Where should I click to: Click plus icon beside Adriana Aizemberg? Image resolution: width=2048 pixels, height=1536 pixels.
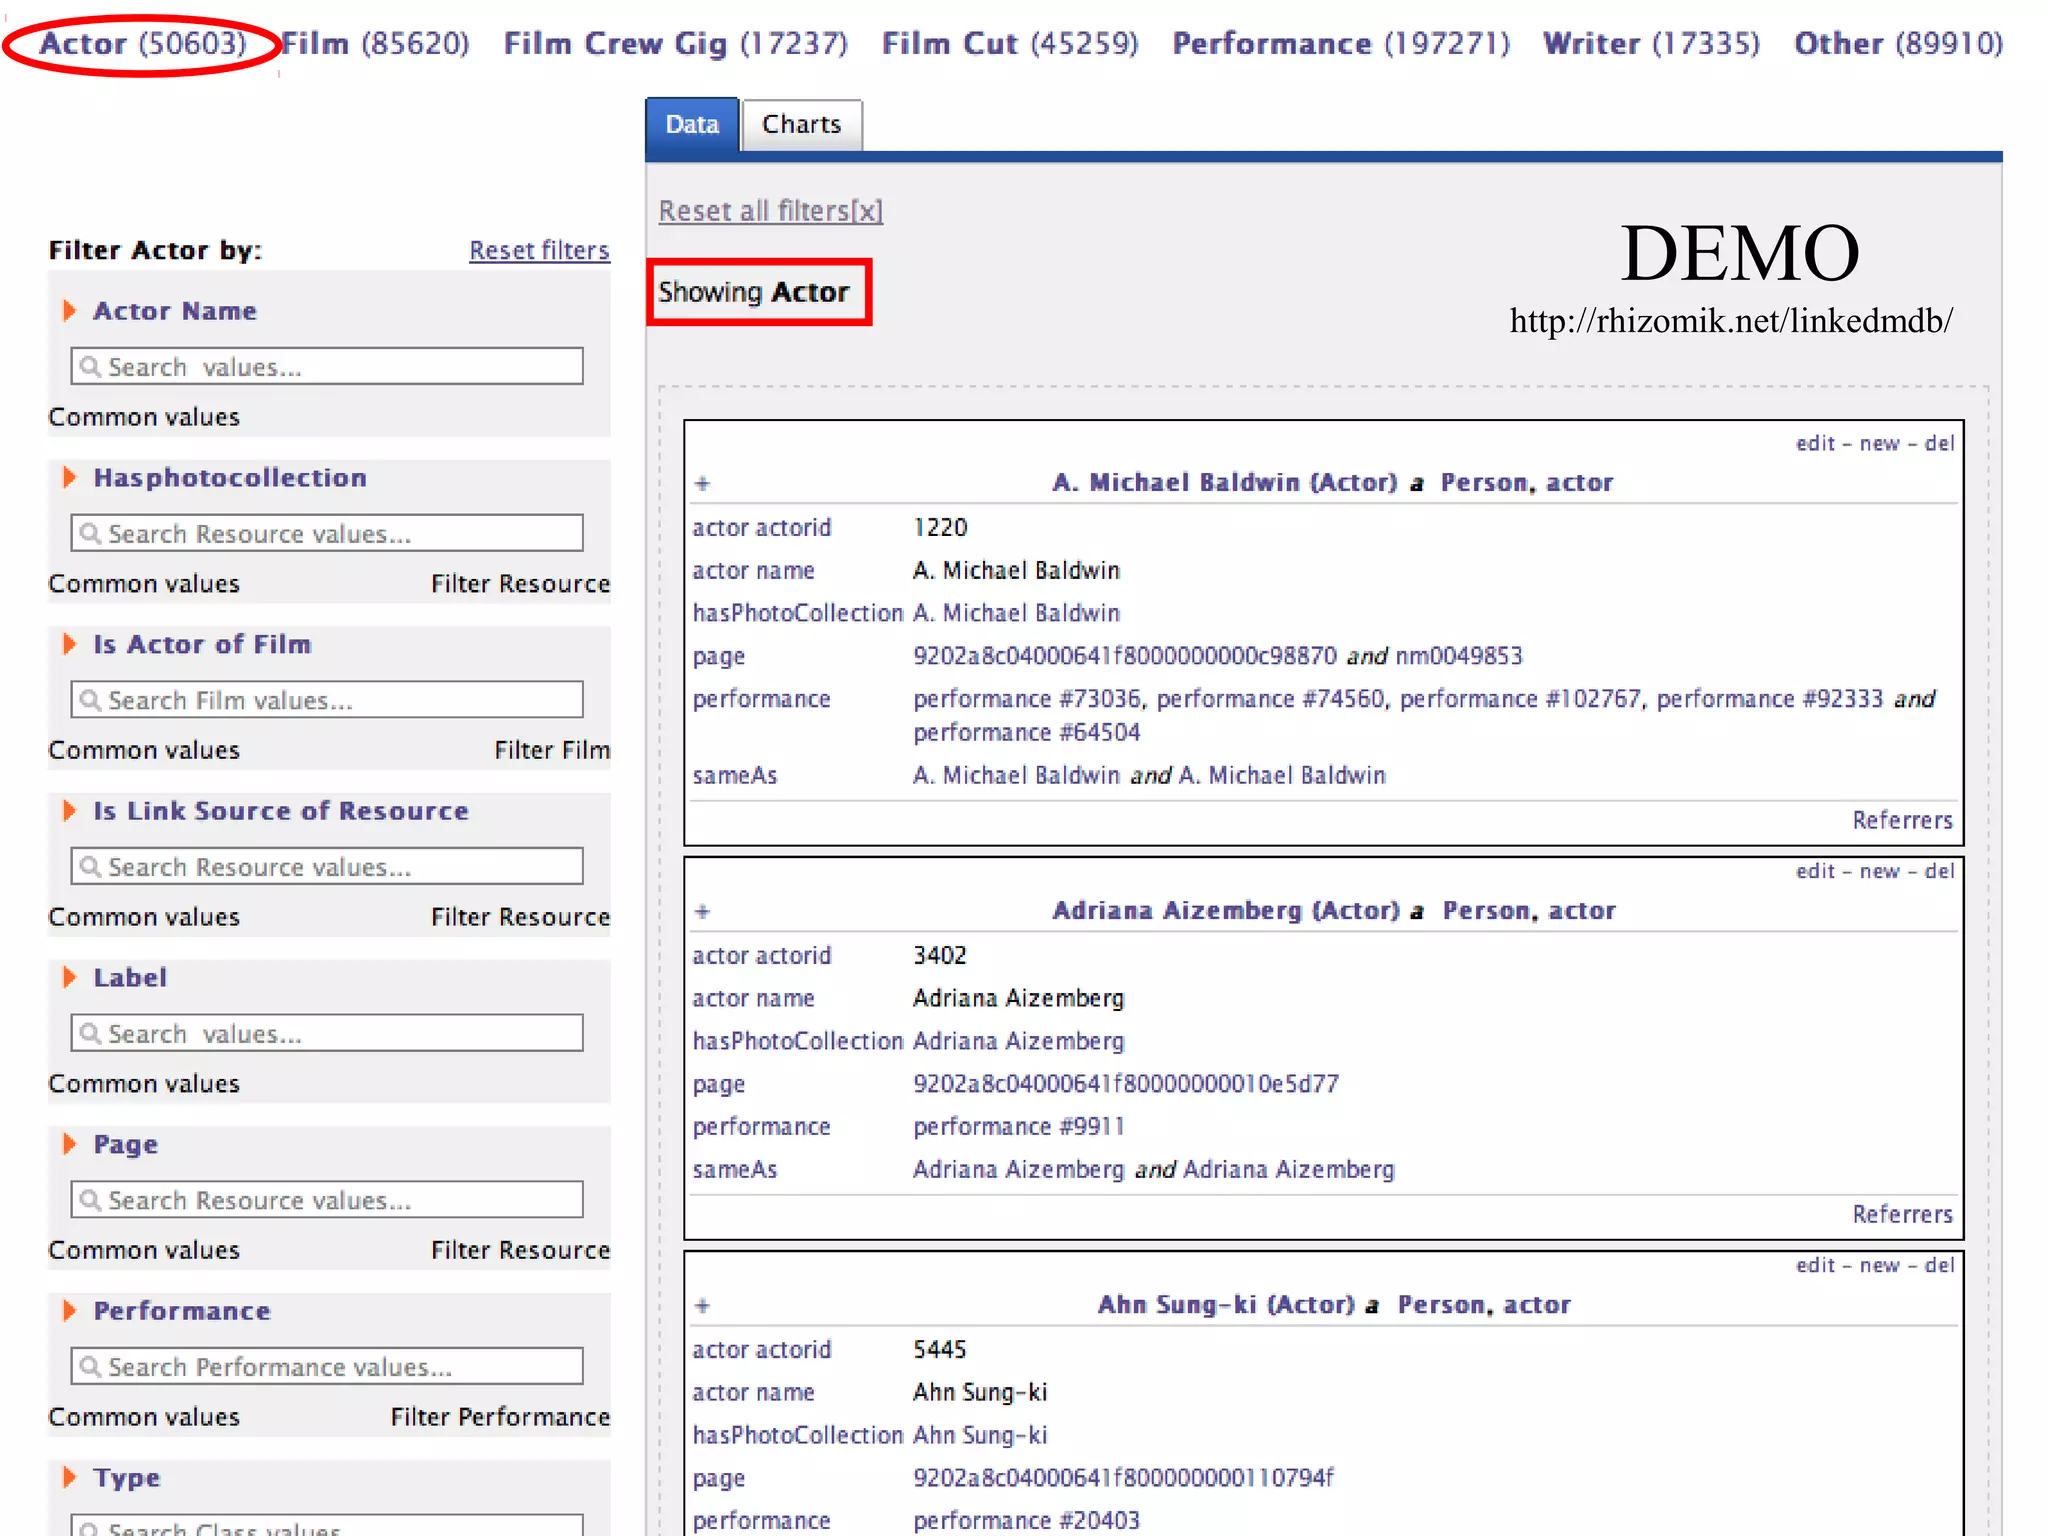(702, 912)
